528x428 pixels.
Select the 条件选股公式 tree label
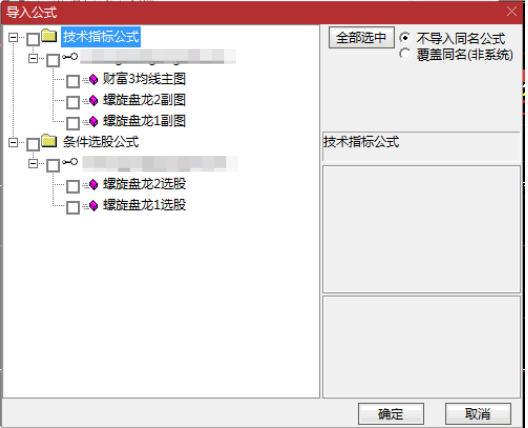101,142
